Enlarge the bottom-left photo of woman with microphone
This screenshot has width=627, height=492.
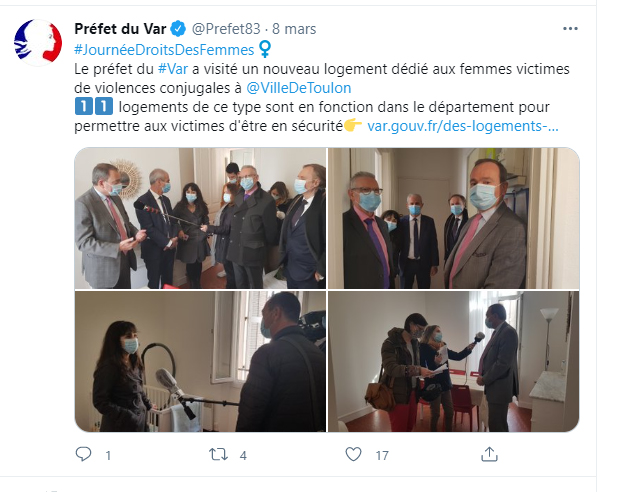(x=200, y=361)
